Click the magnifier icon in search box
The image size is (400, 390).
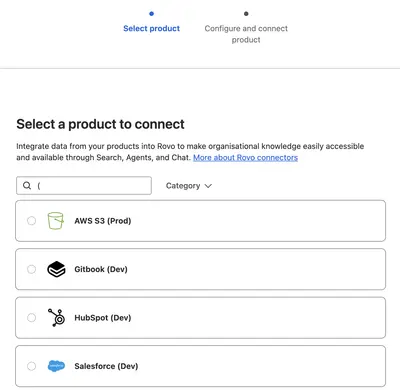[x=27, y=186]
